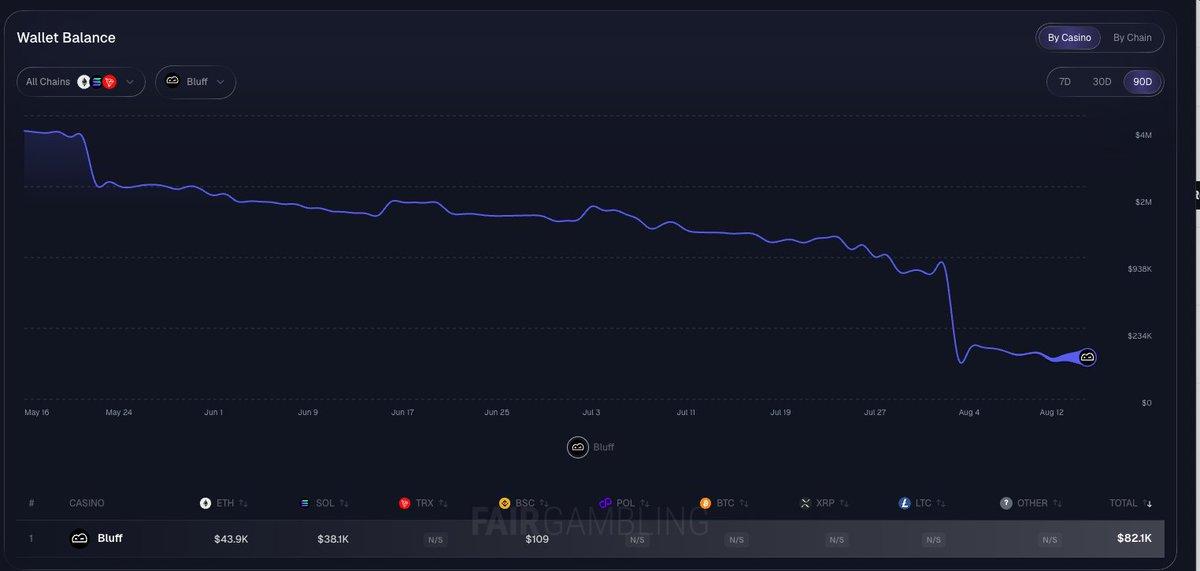Sort table by XRP column arrows

(844, 503)
